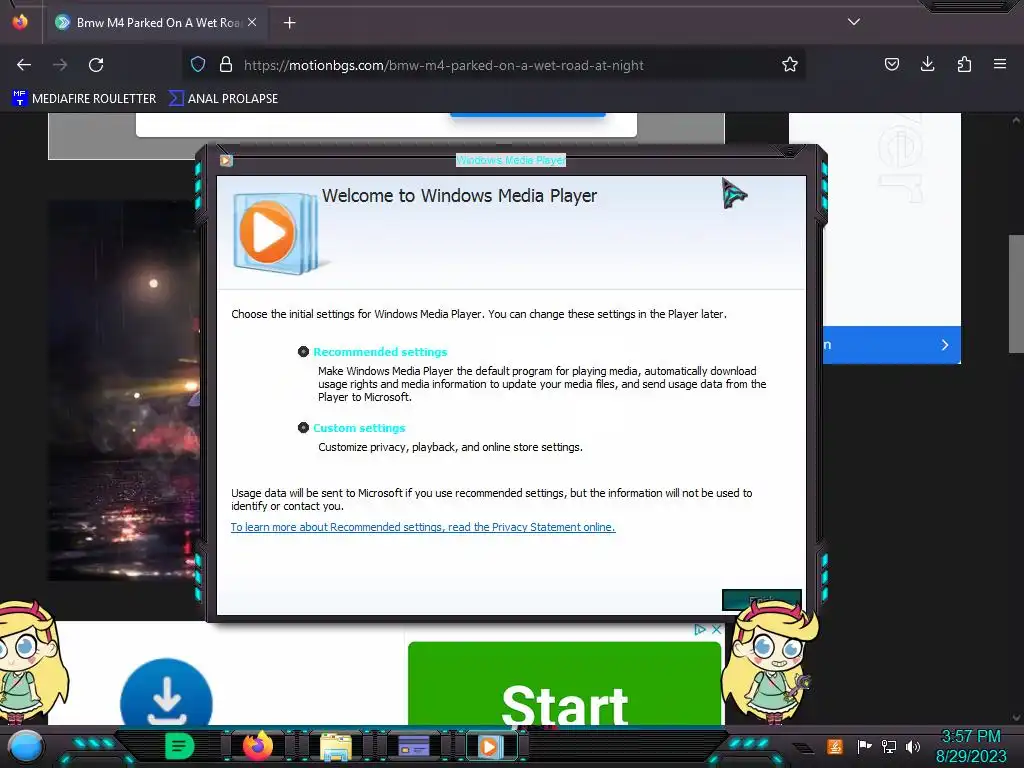The image size is (1024, 768).
Task: Open the ad choices triangle icon
Action: (x=700, y=630)
